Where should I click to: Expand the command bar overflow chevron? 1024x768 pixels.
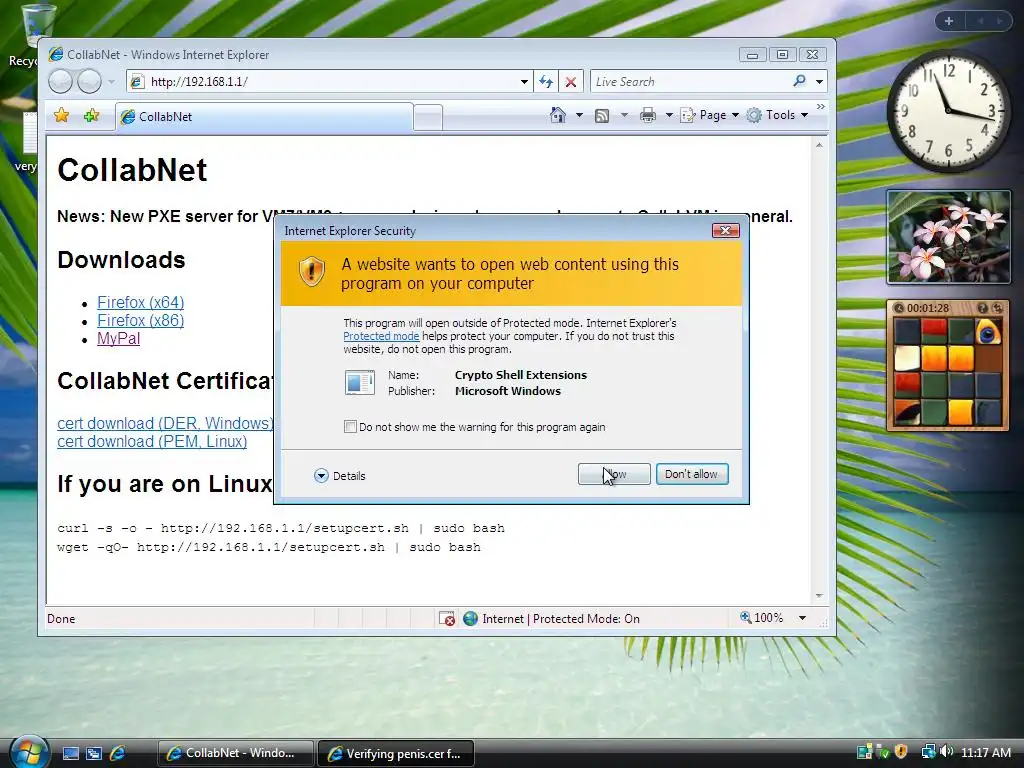pos(821,106)
